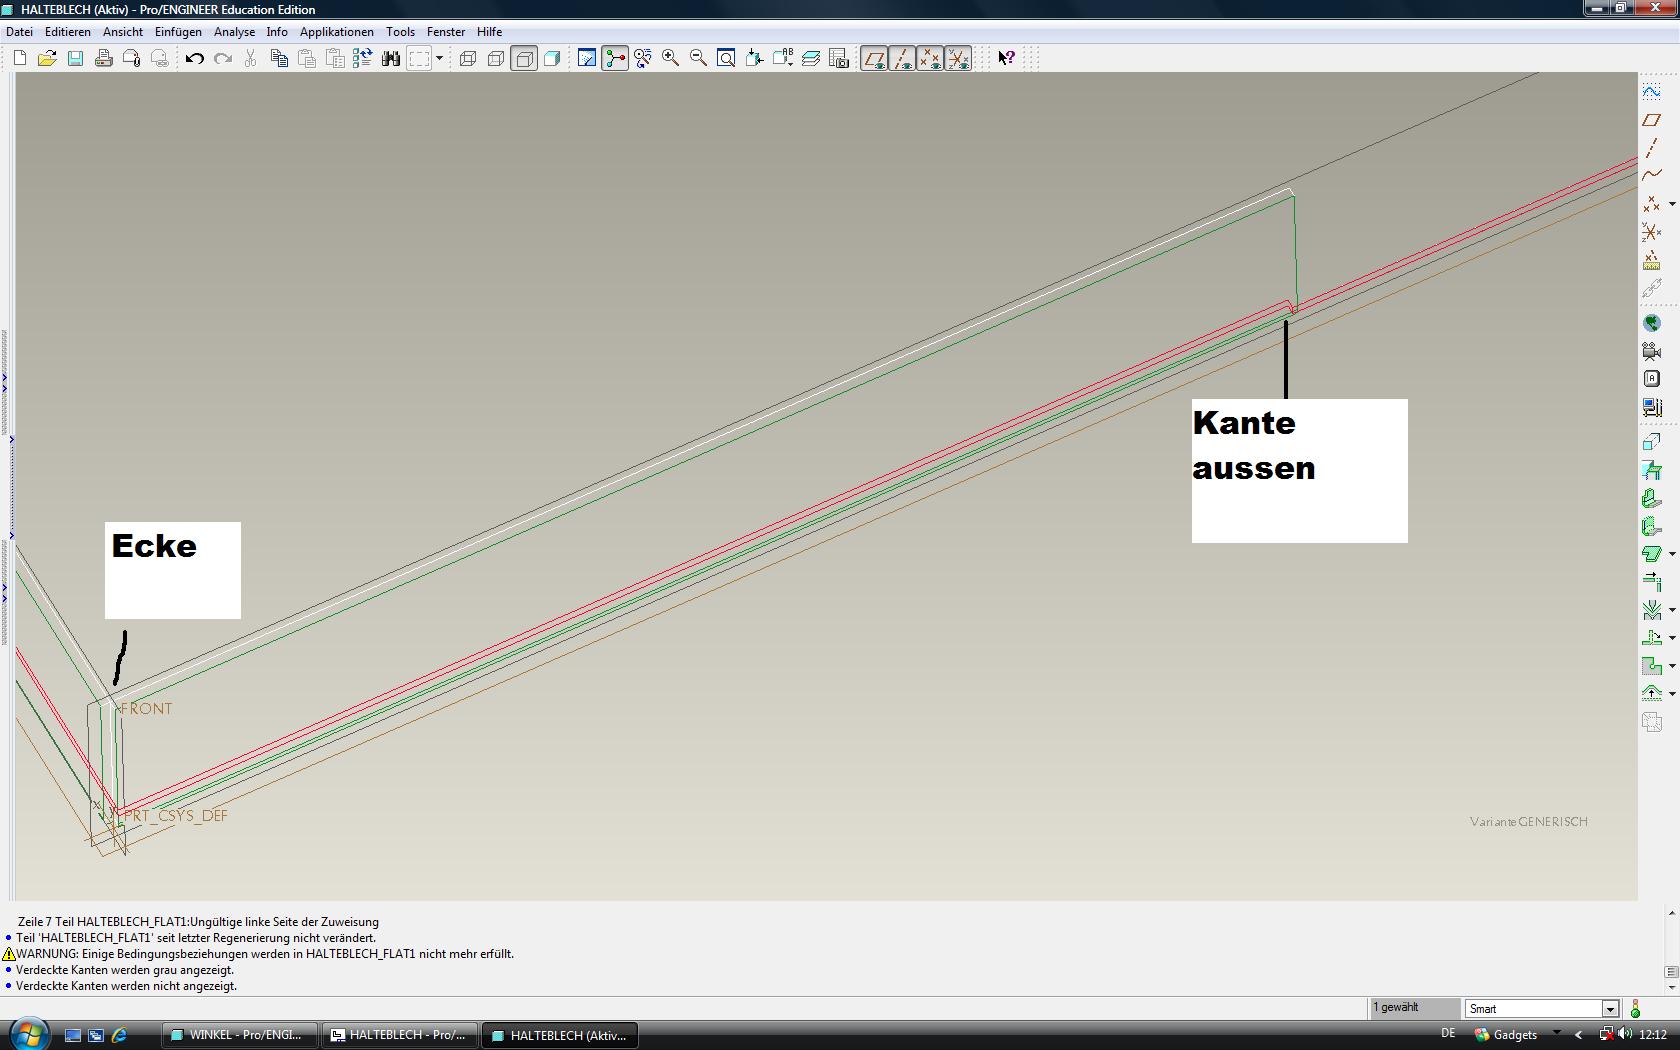Screen dimensions: 1680x1050
Task: Expand the Gadgets tray arrow in the taskbar
Action: pyautogui.click(x=1556, y=1034)
